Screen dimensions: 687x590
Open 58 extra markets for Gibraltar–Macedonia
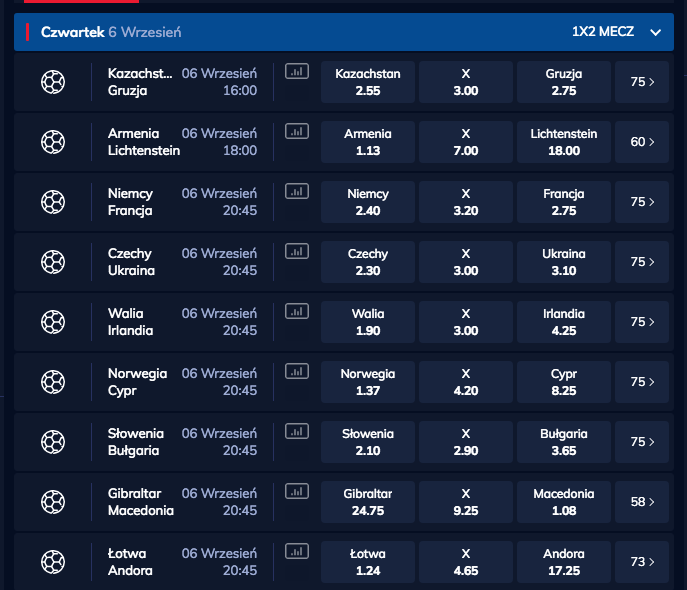tap(642, 502)
